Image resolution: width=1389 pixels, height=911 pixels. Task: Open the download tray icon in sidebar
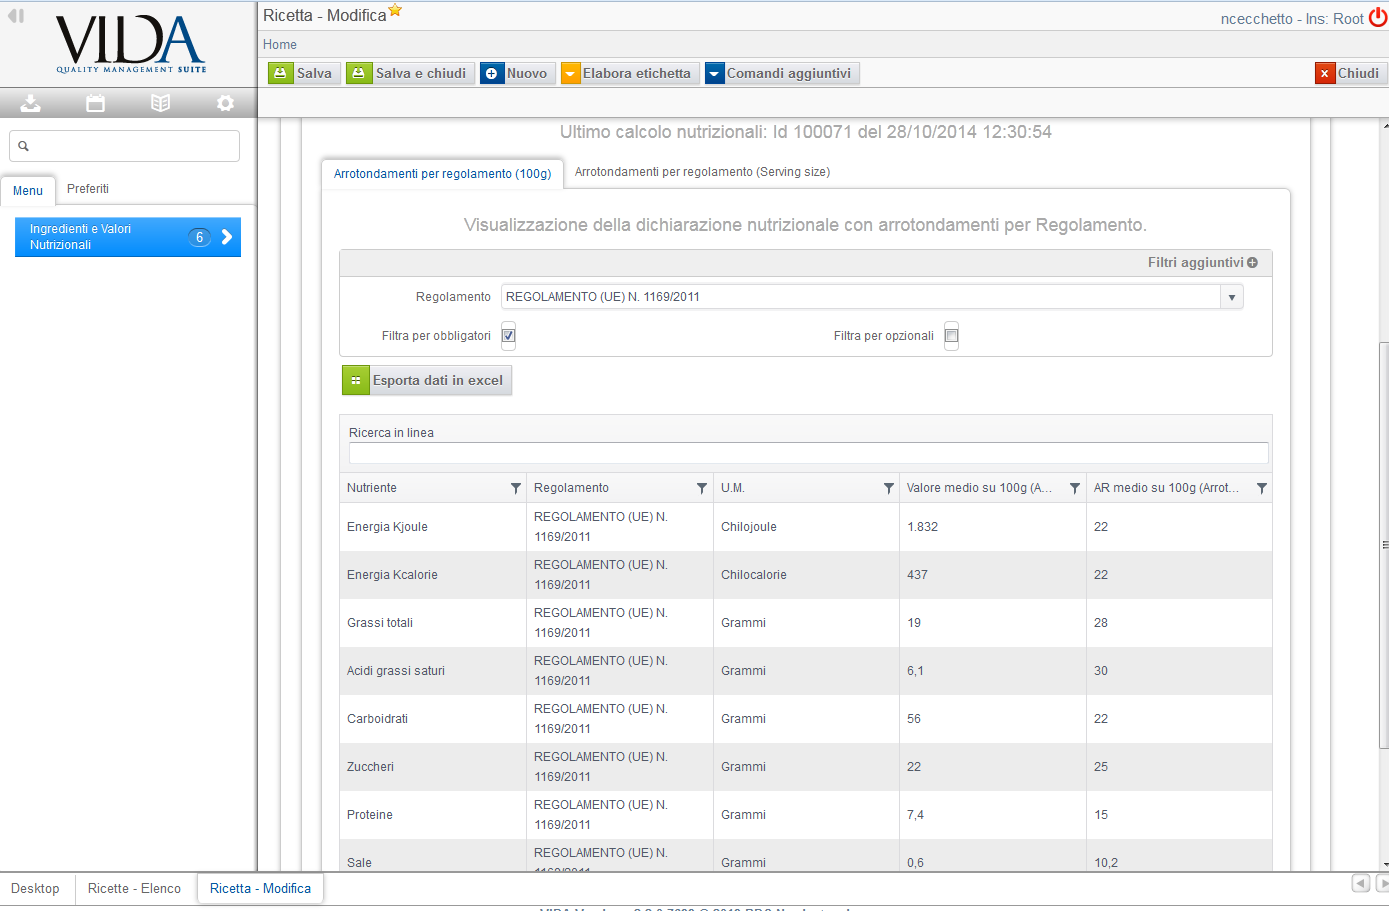pyautogui.click(x=31, y=103)
